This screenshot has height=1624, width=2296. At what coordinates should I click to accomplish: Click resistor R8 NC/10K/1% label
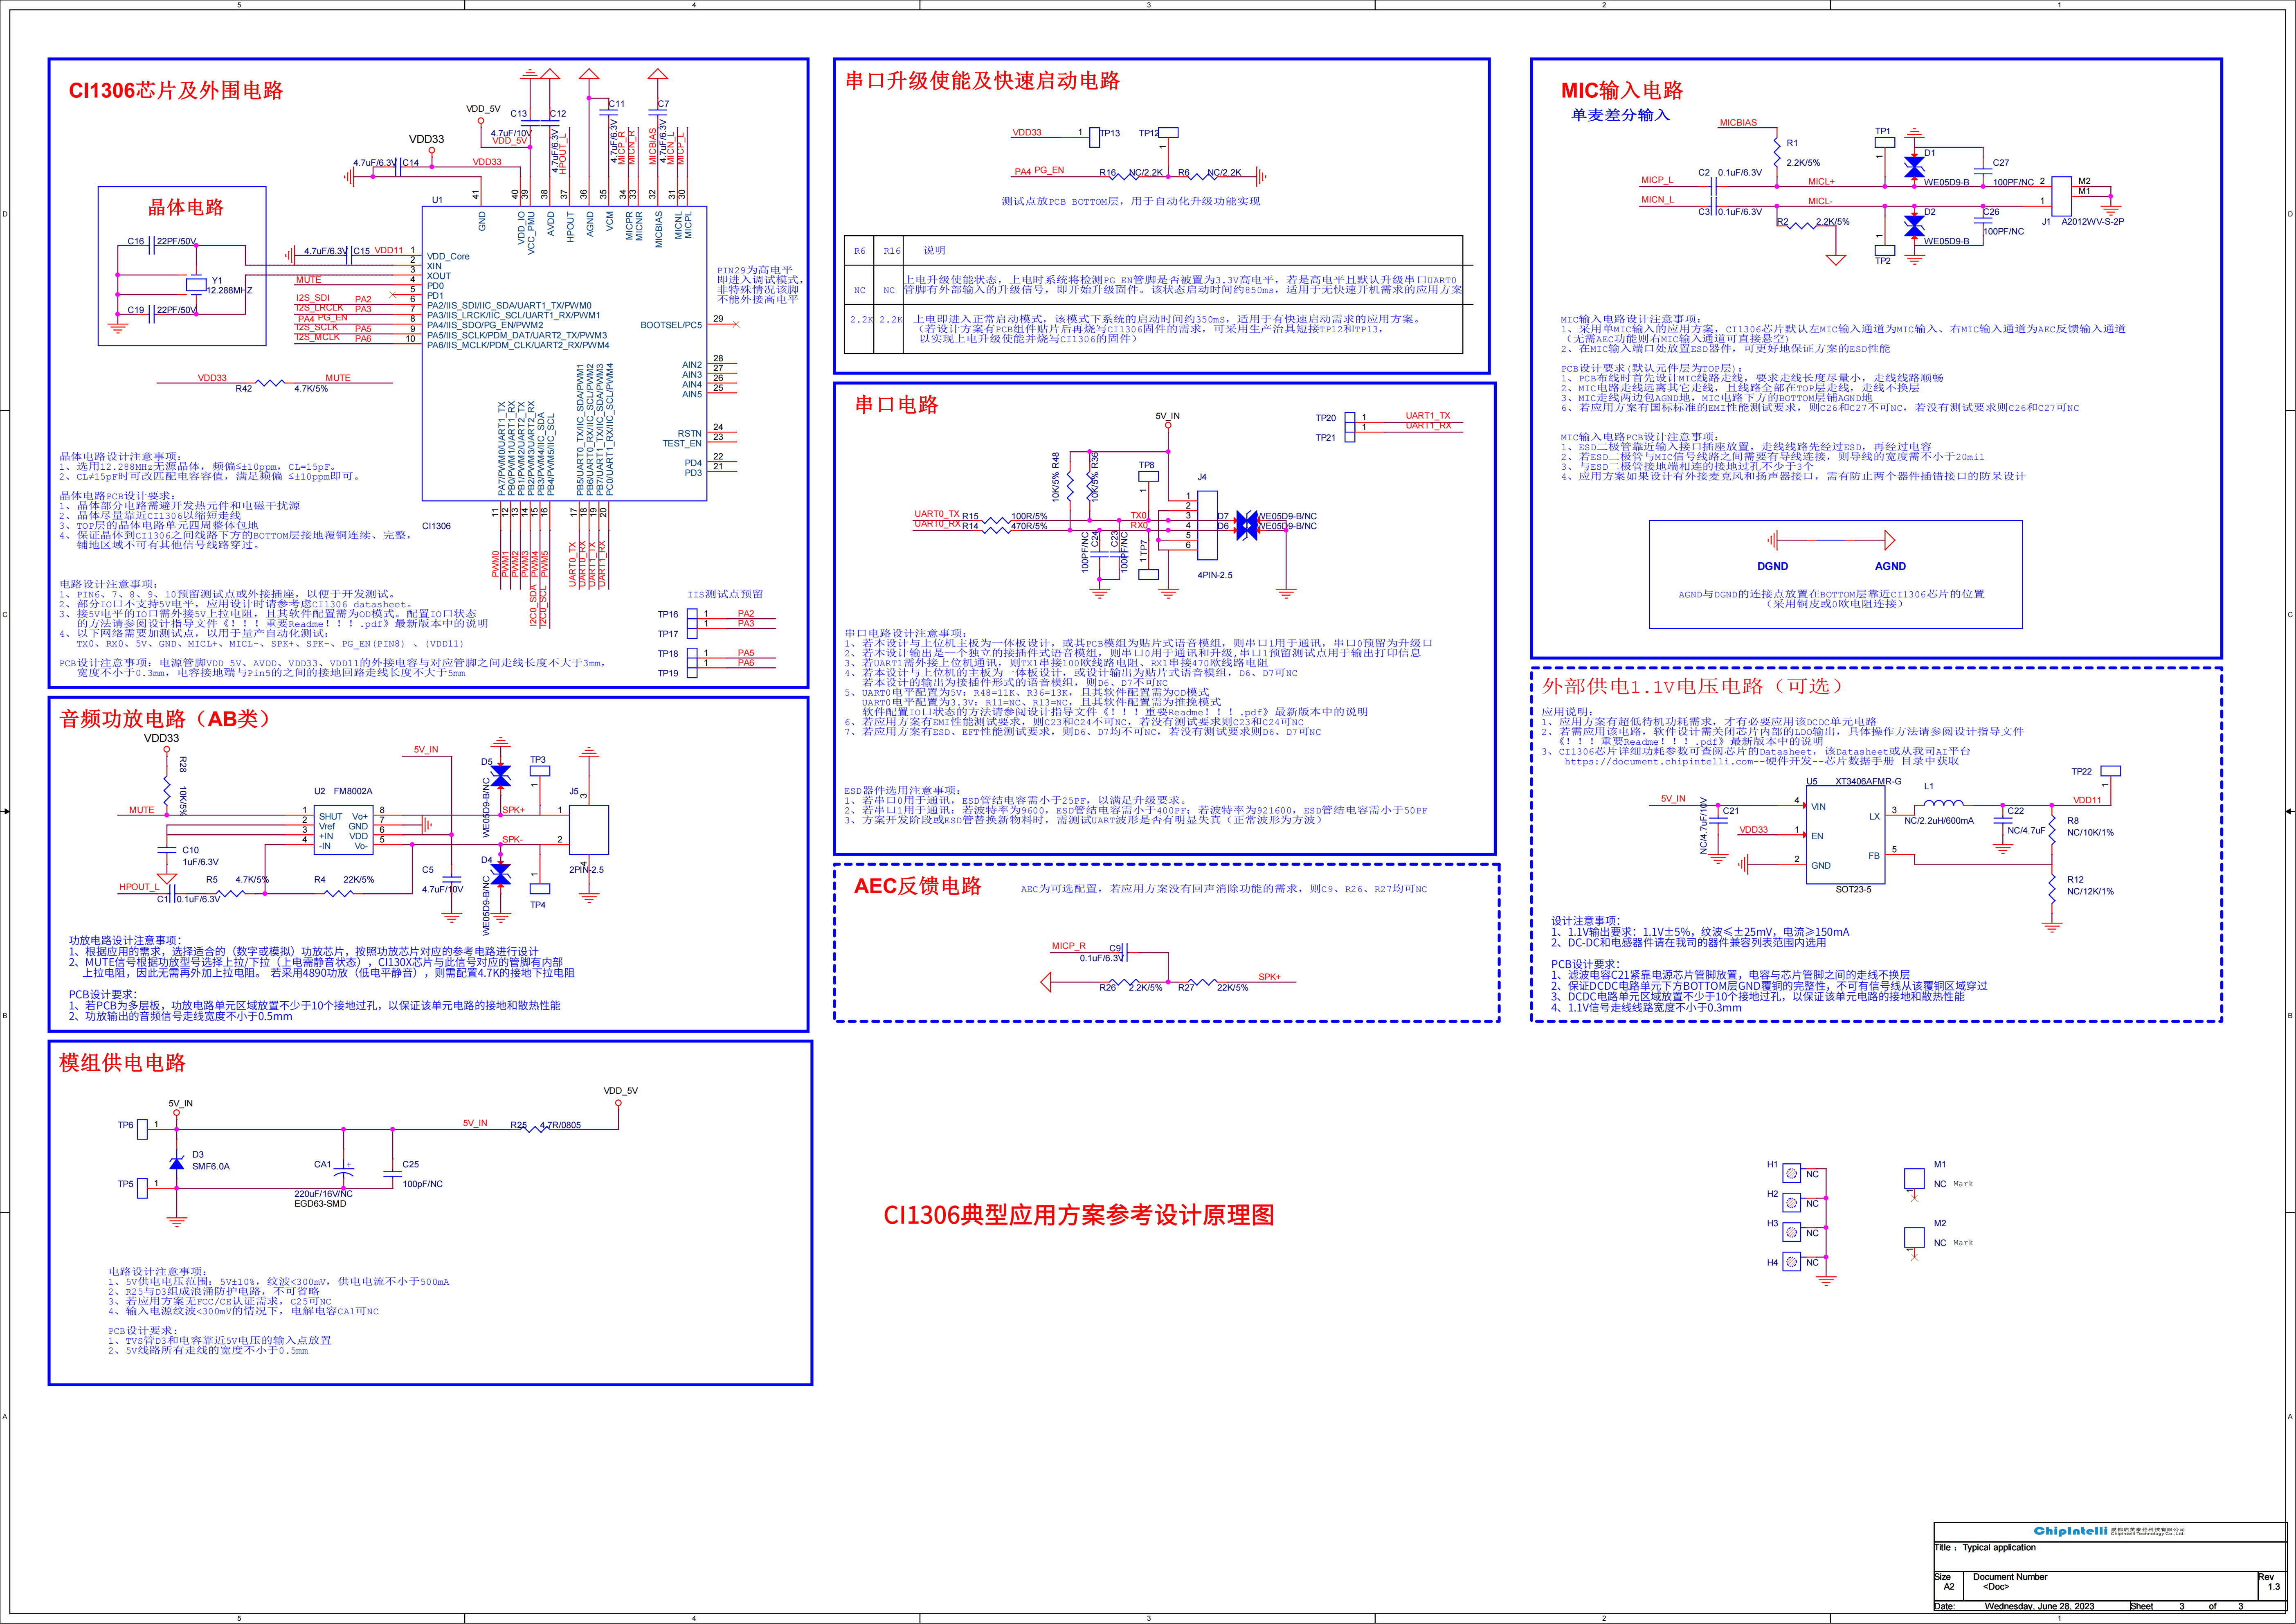coord(2090,826)
